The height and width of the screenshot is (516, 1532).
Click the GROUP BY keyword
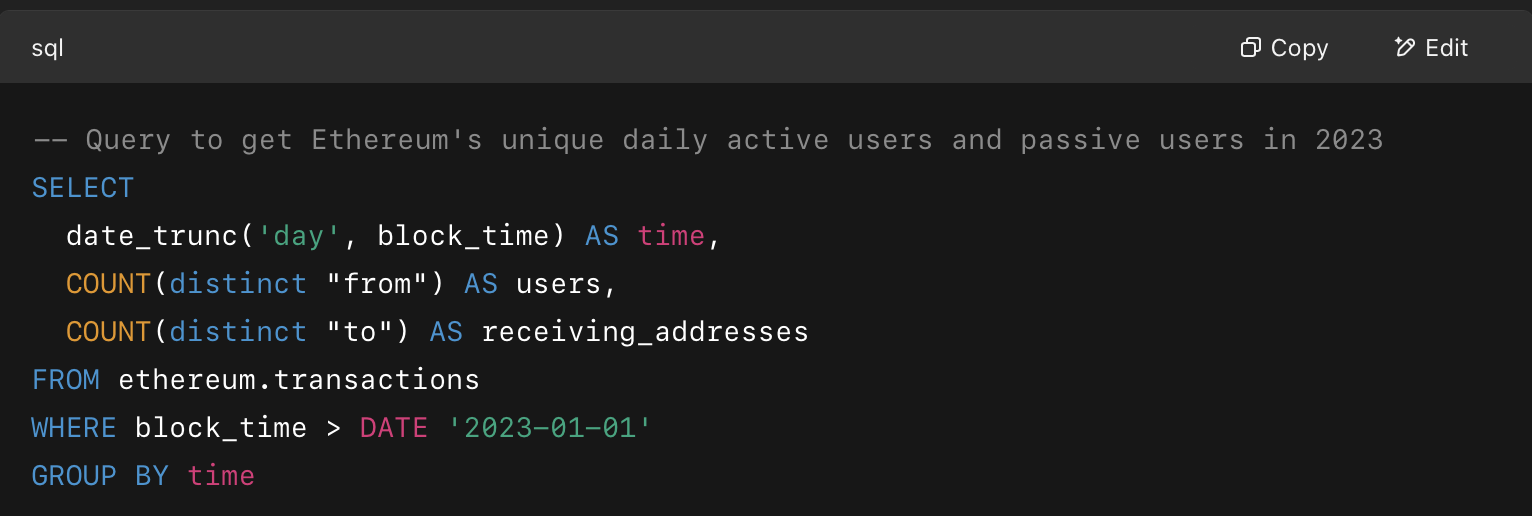(100, 476)
